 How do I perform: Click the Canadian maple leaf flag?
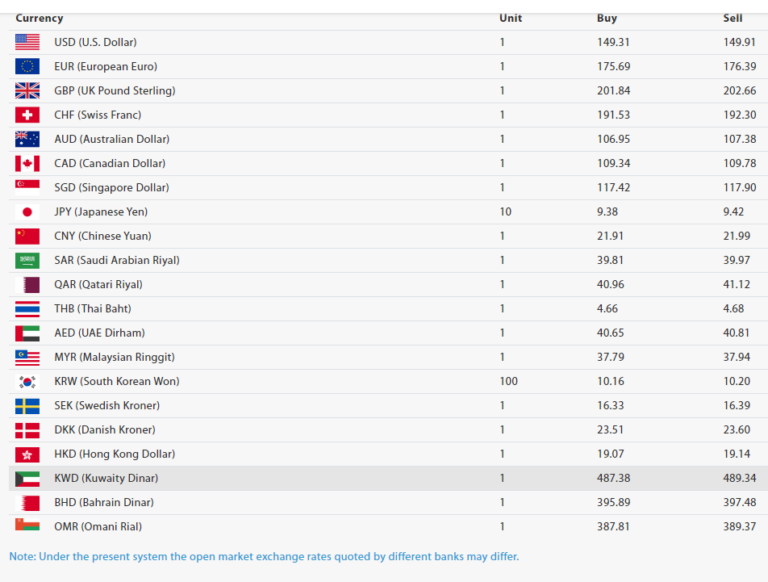(27, 163)
